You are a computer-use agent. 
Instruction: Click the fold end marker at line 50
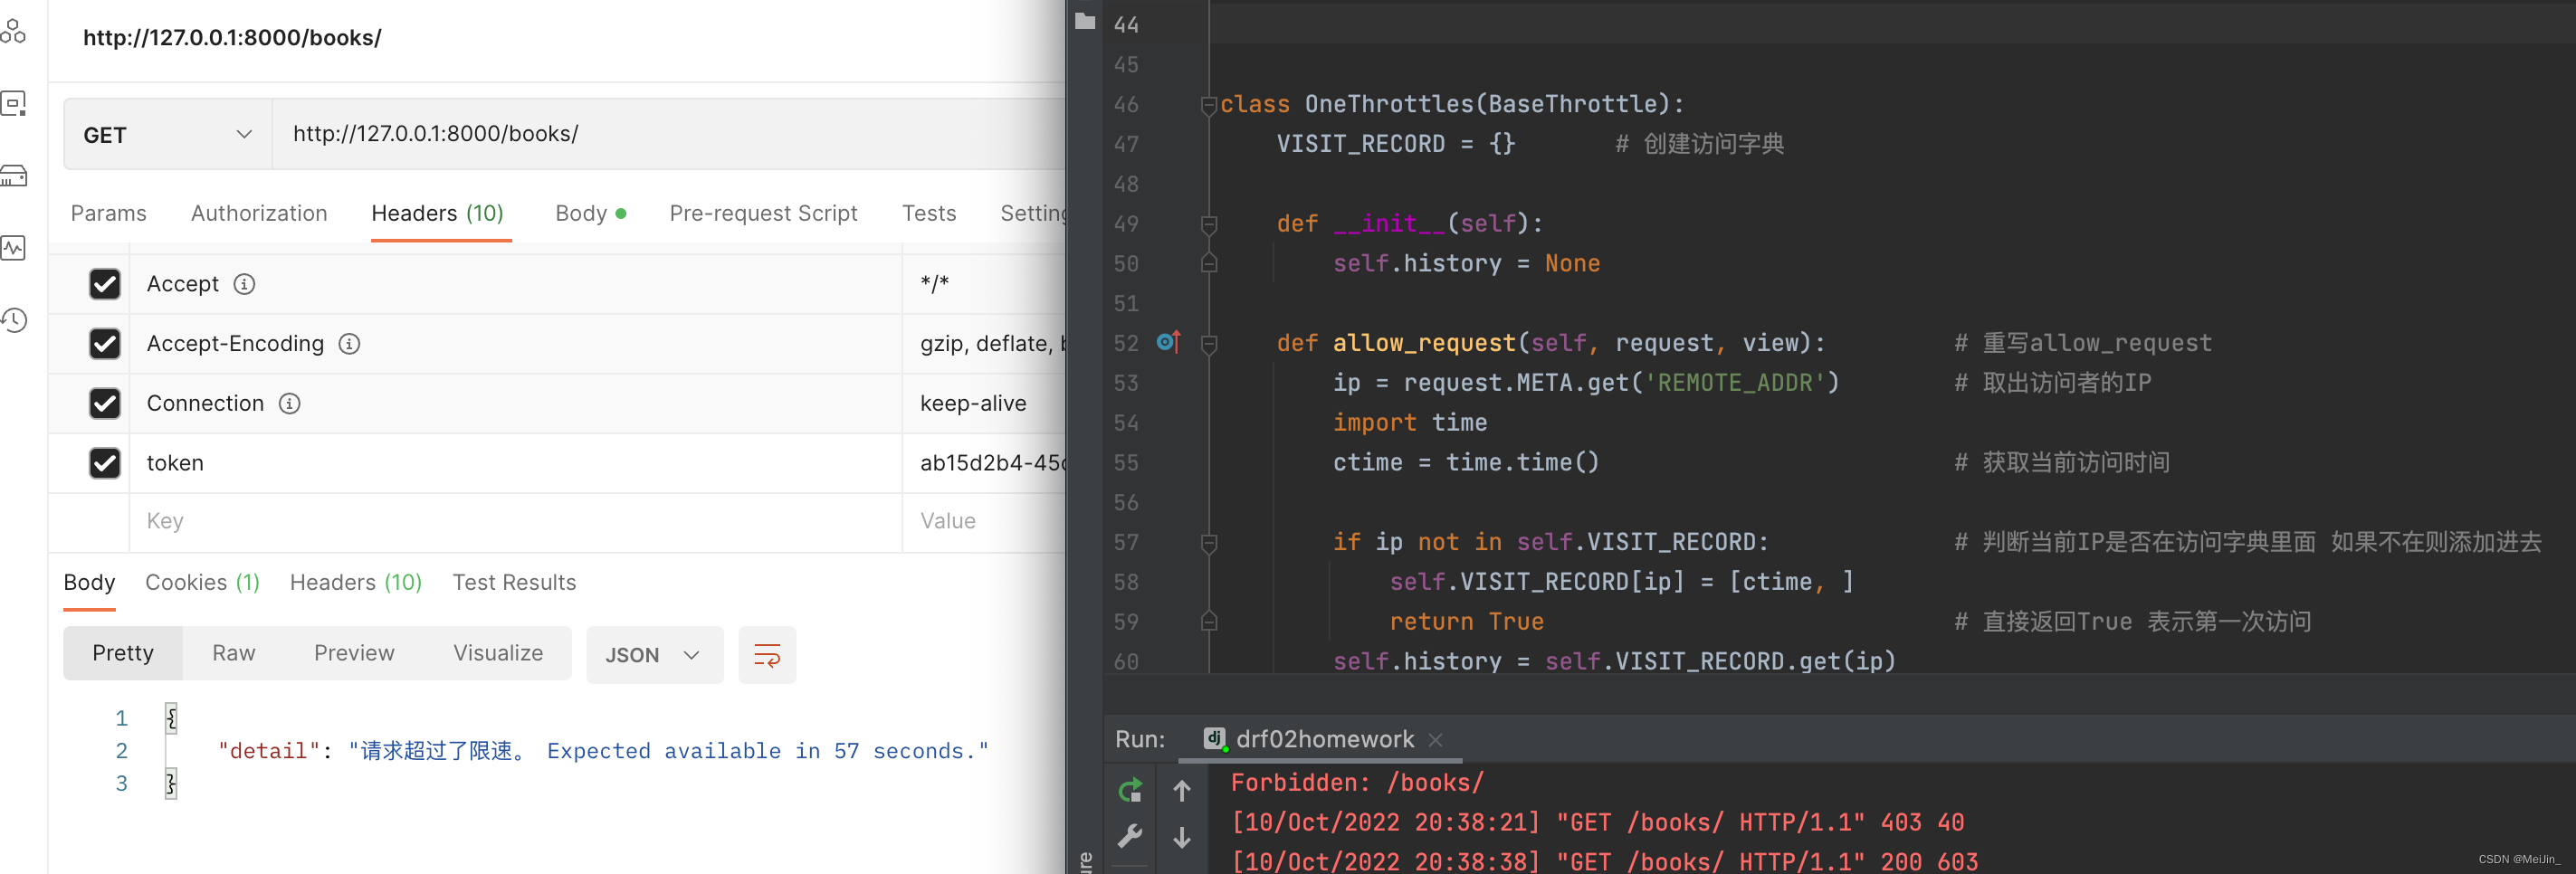pyautogui.click(x=1209, y=263)
